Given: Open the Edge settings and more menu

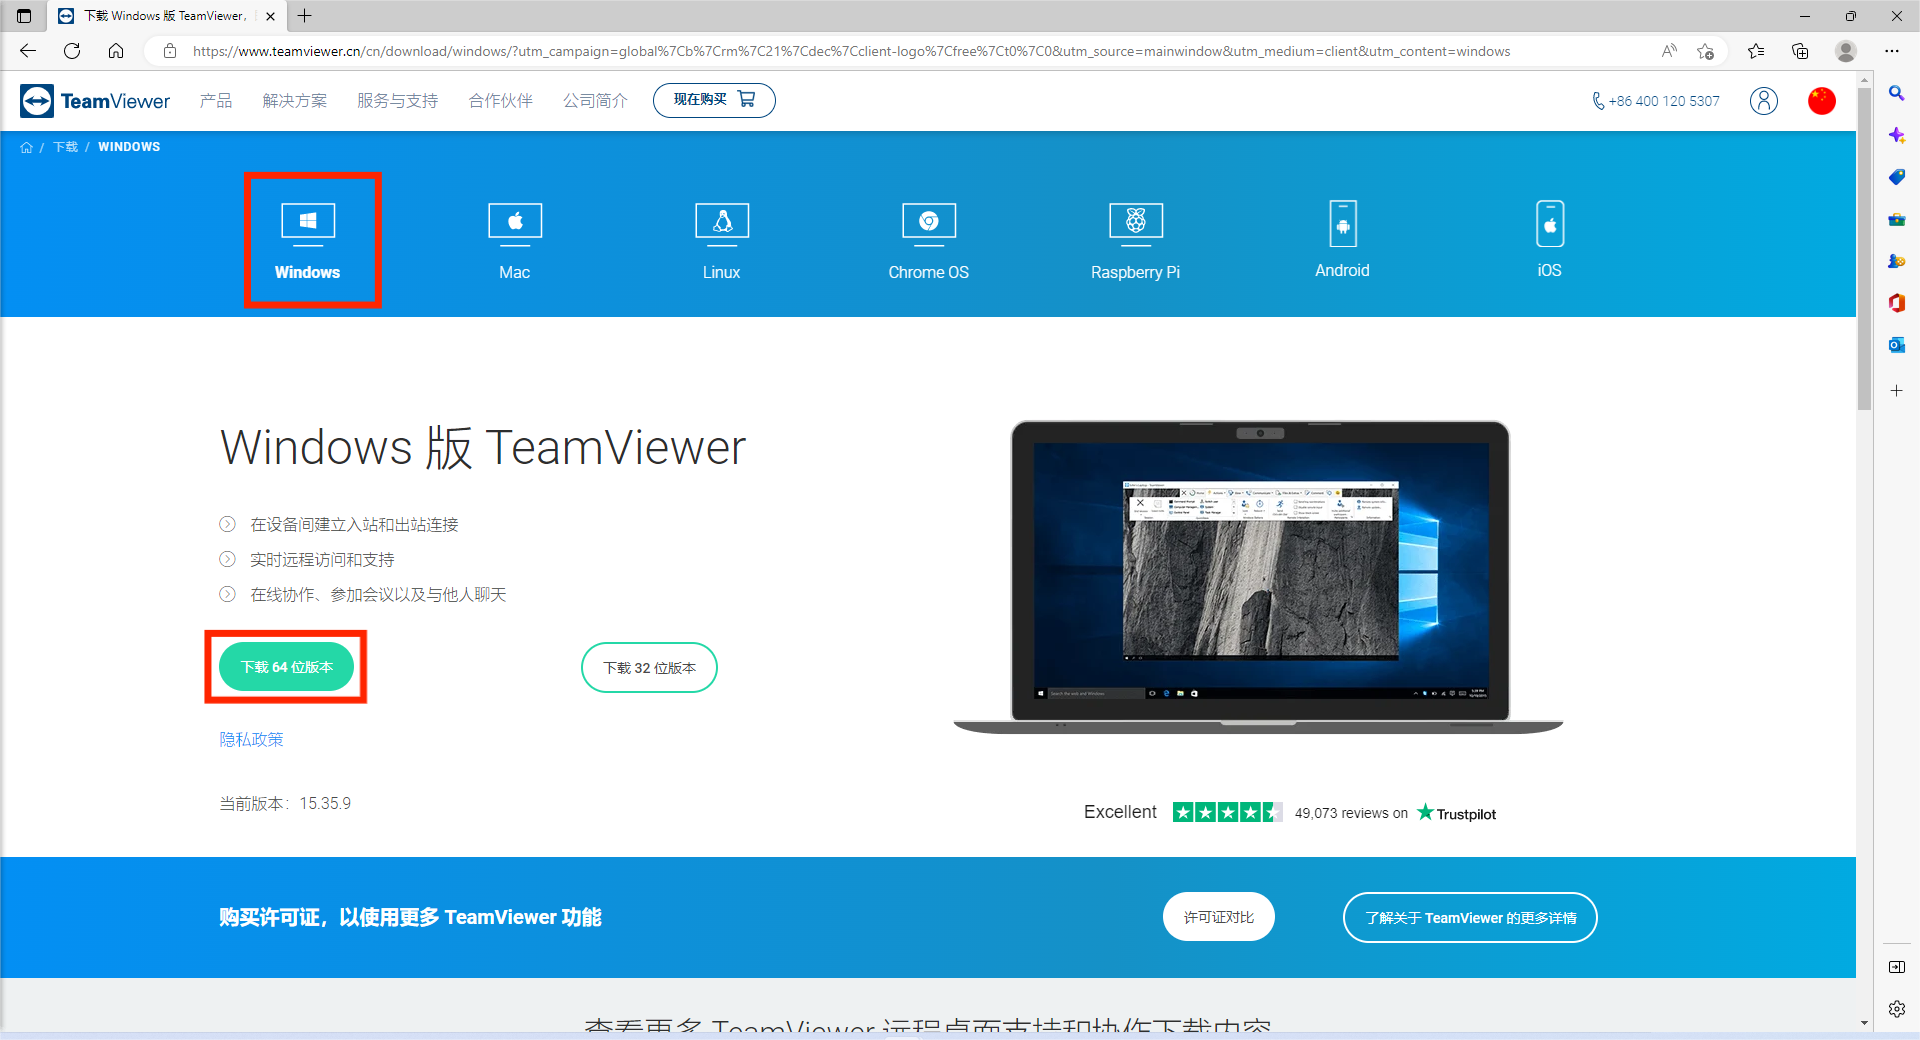Looking at the screenshot, I should [1892, 51].
